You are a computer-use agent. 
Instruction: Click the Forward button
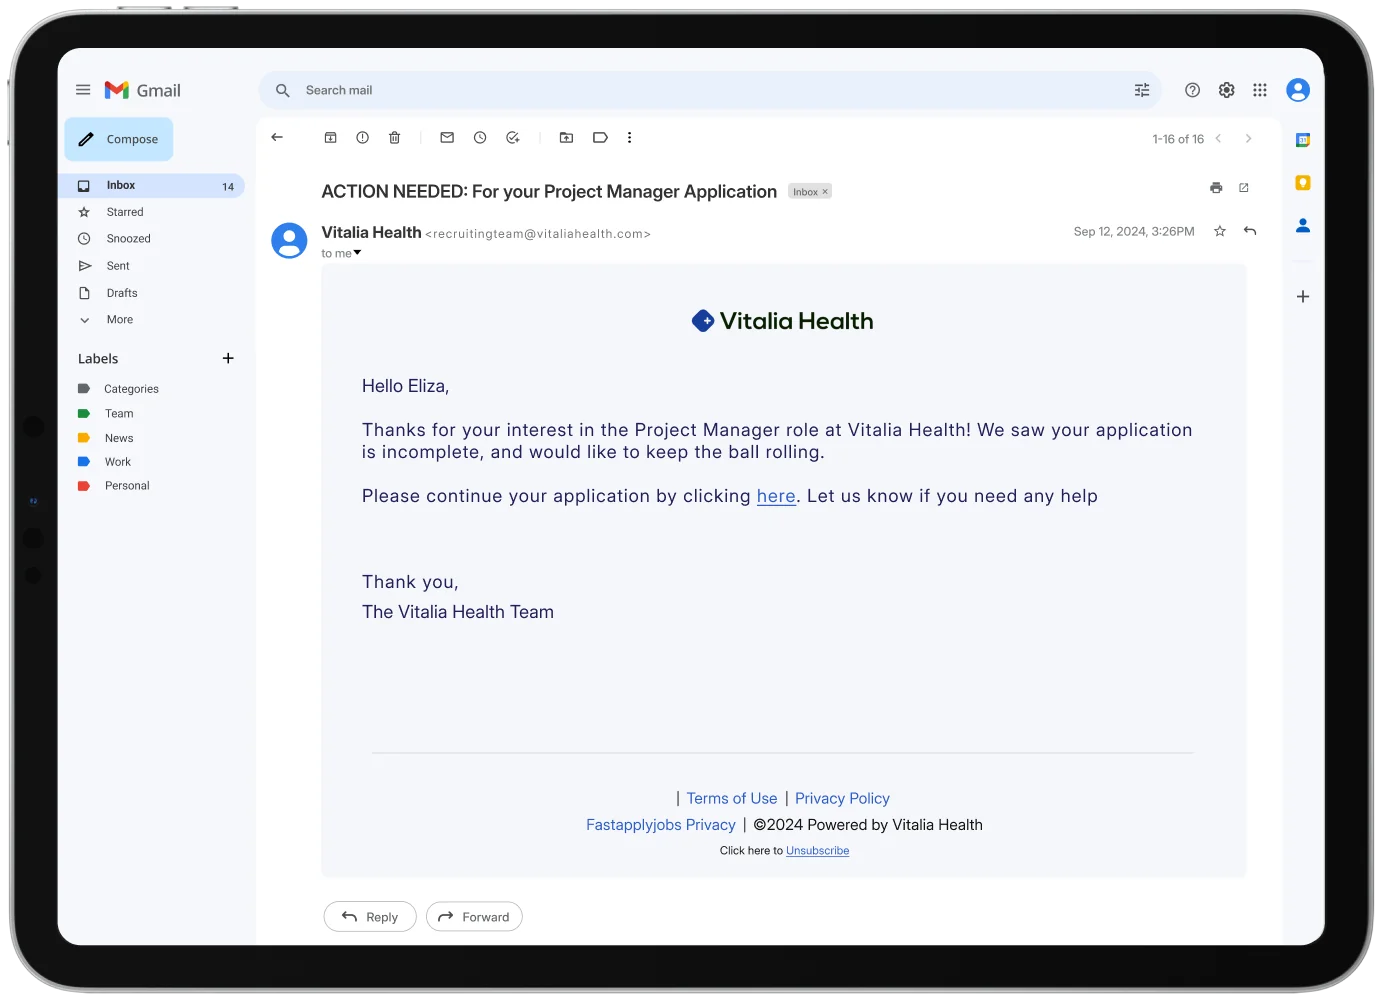(474, 917)
